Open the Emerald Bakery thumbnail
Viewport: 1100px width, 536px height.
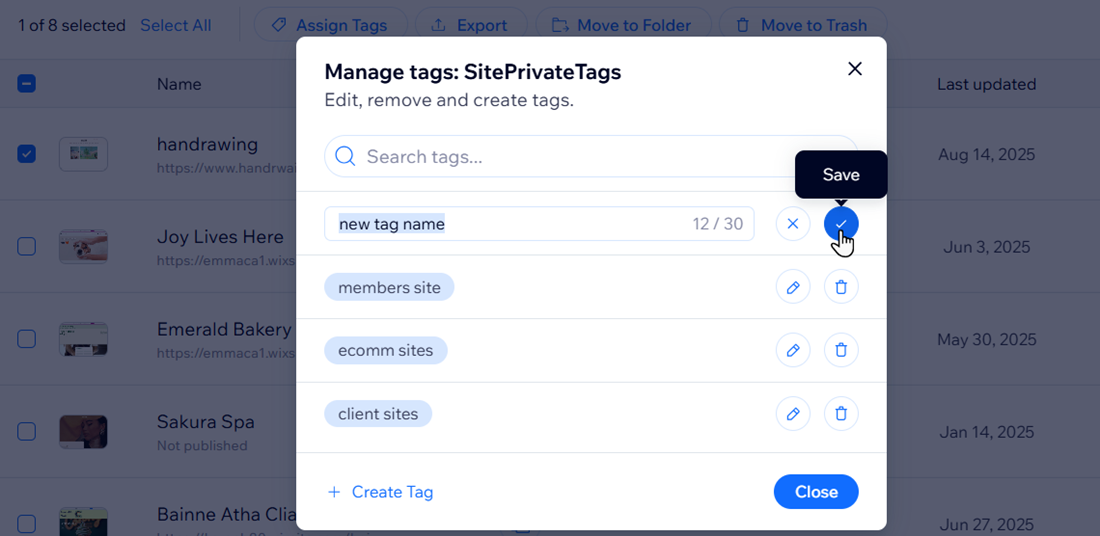pyautogui.click(x=83, y=339)
